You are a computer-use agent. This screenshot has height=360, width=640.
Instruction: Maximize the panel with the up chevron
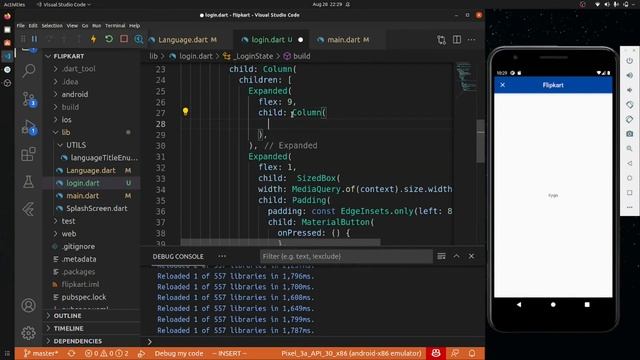[456, 256]
